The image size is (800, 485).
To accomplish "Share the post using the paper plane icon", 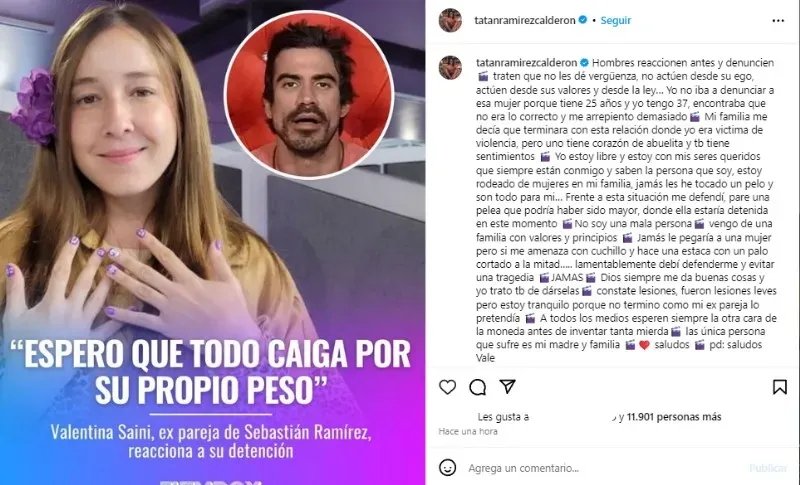I will pyautogui.click(x=507, y=387).
